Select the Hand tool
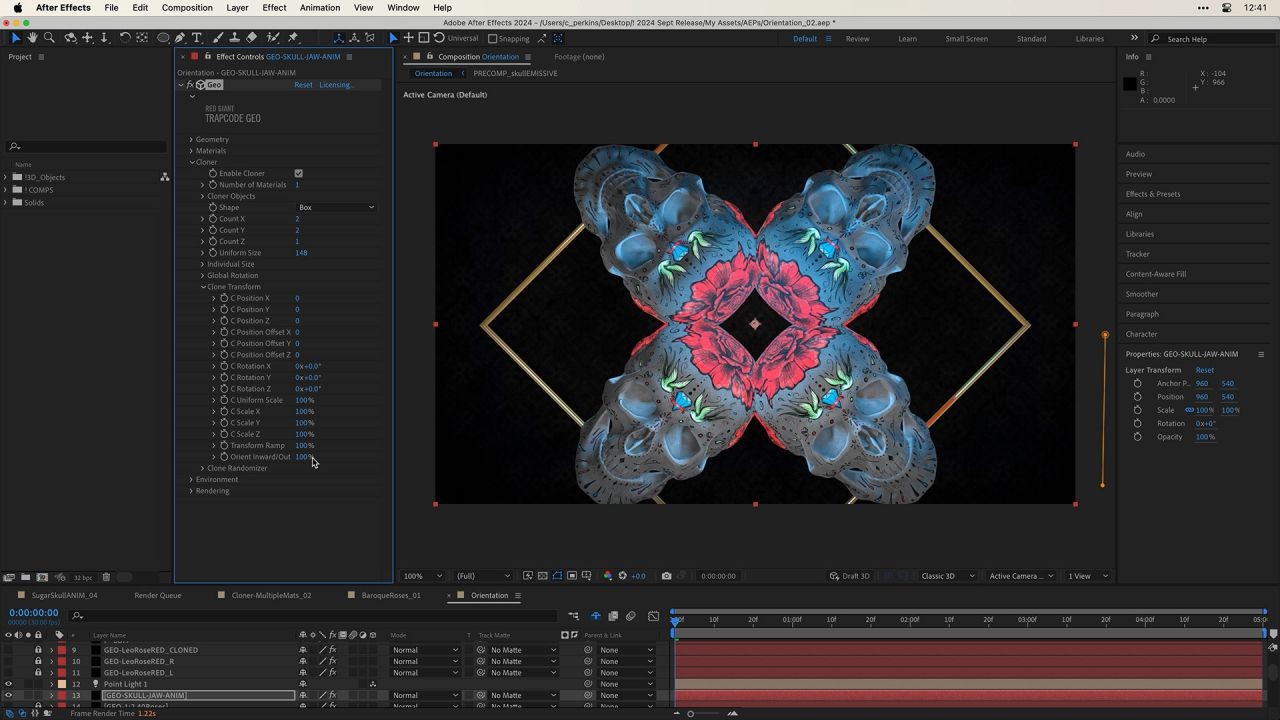The height and width of the screenshot is (720, 1280). 32,38
